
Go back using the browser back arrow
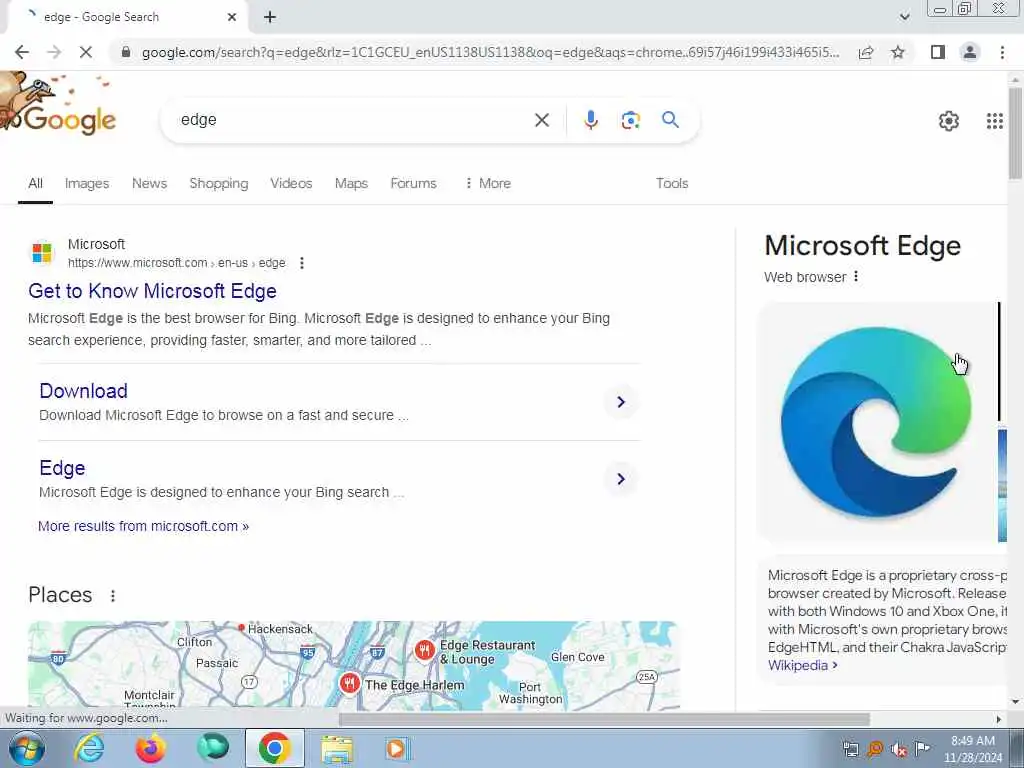(x=22, y=52)
